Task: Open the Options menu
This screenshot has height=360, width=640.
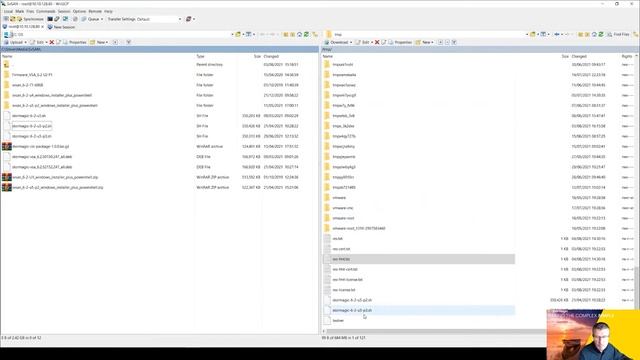Action: pos(79,11)
